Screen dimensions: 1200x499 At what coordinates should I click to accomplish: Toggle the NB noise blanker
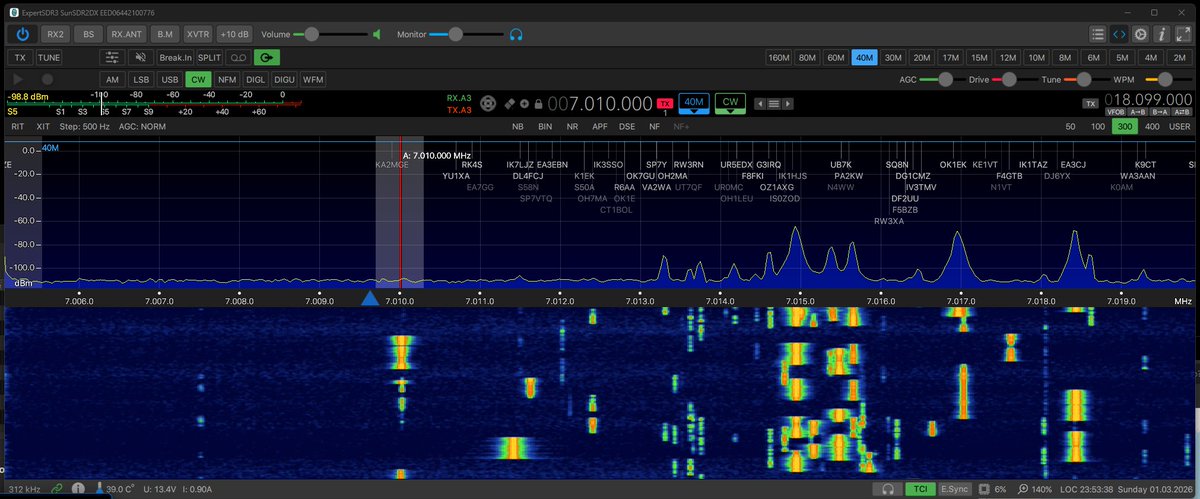click(517, 127)
